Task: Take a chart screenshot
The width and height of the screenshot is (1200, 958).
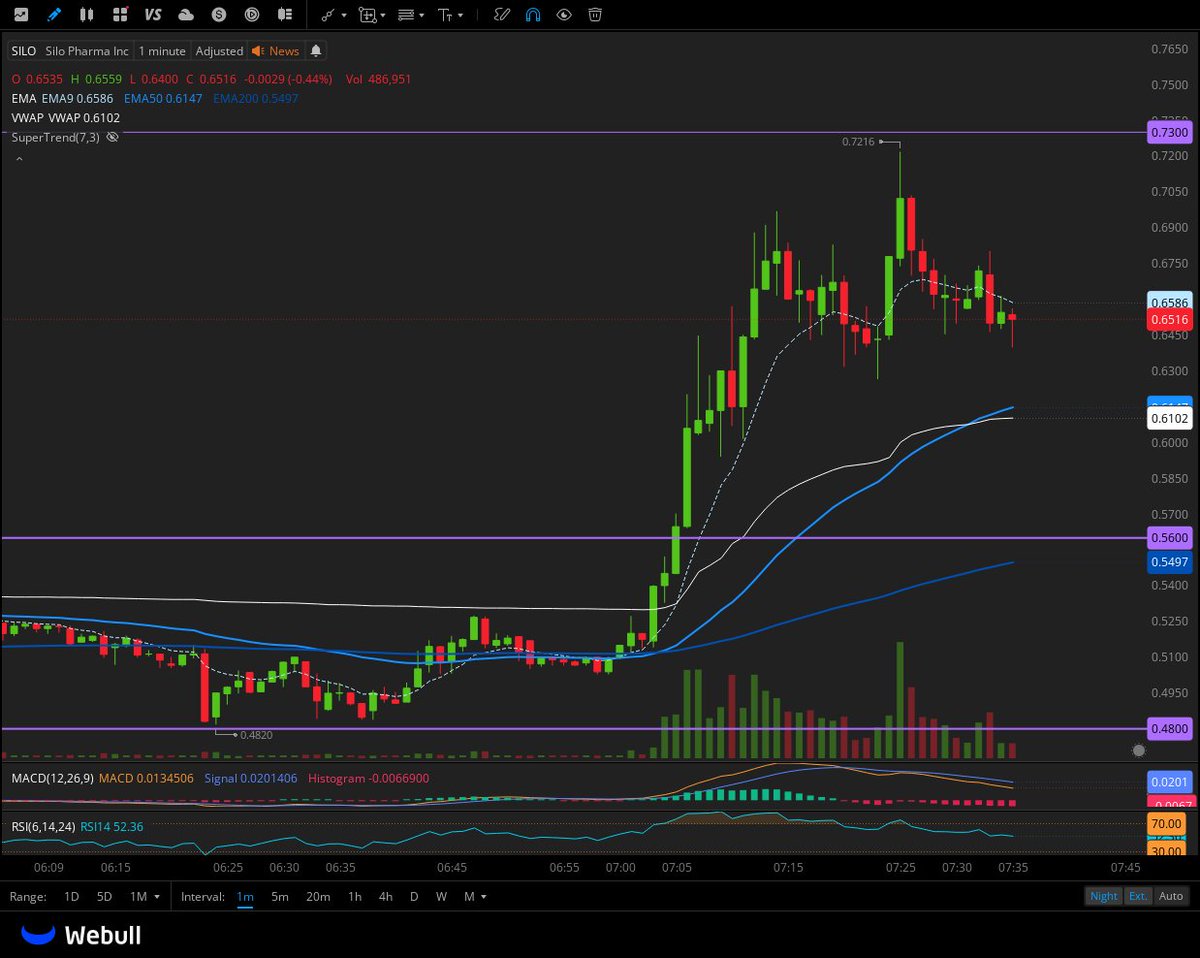Action: 21,15
